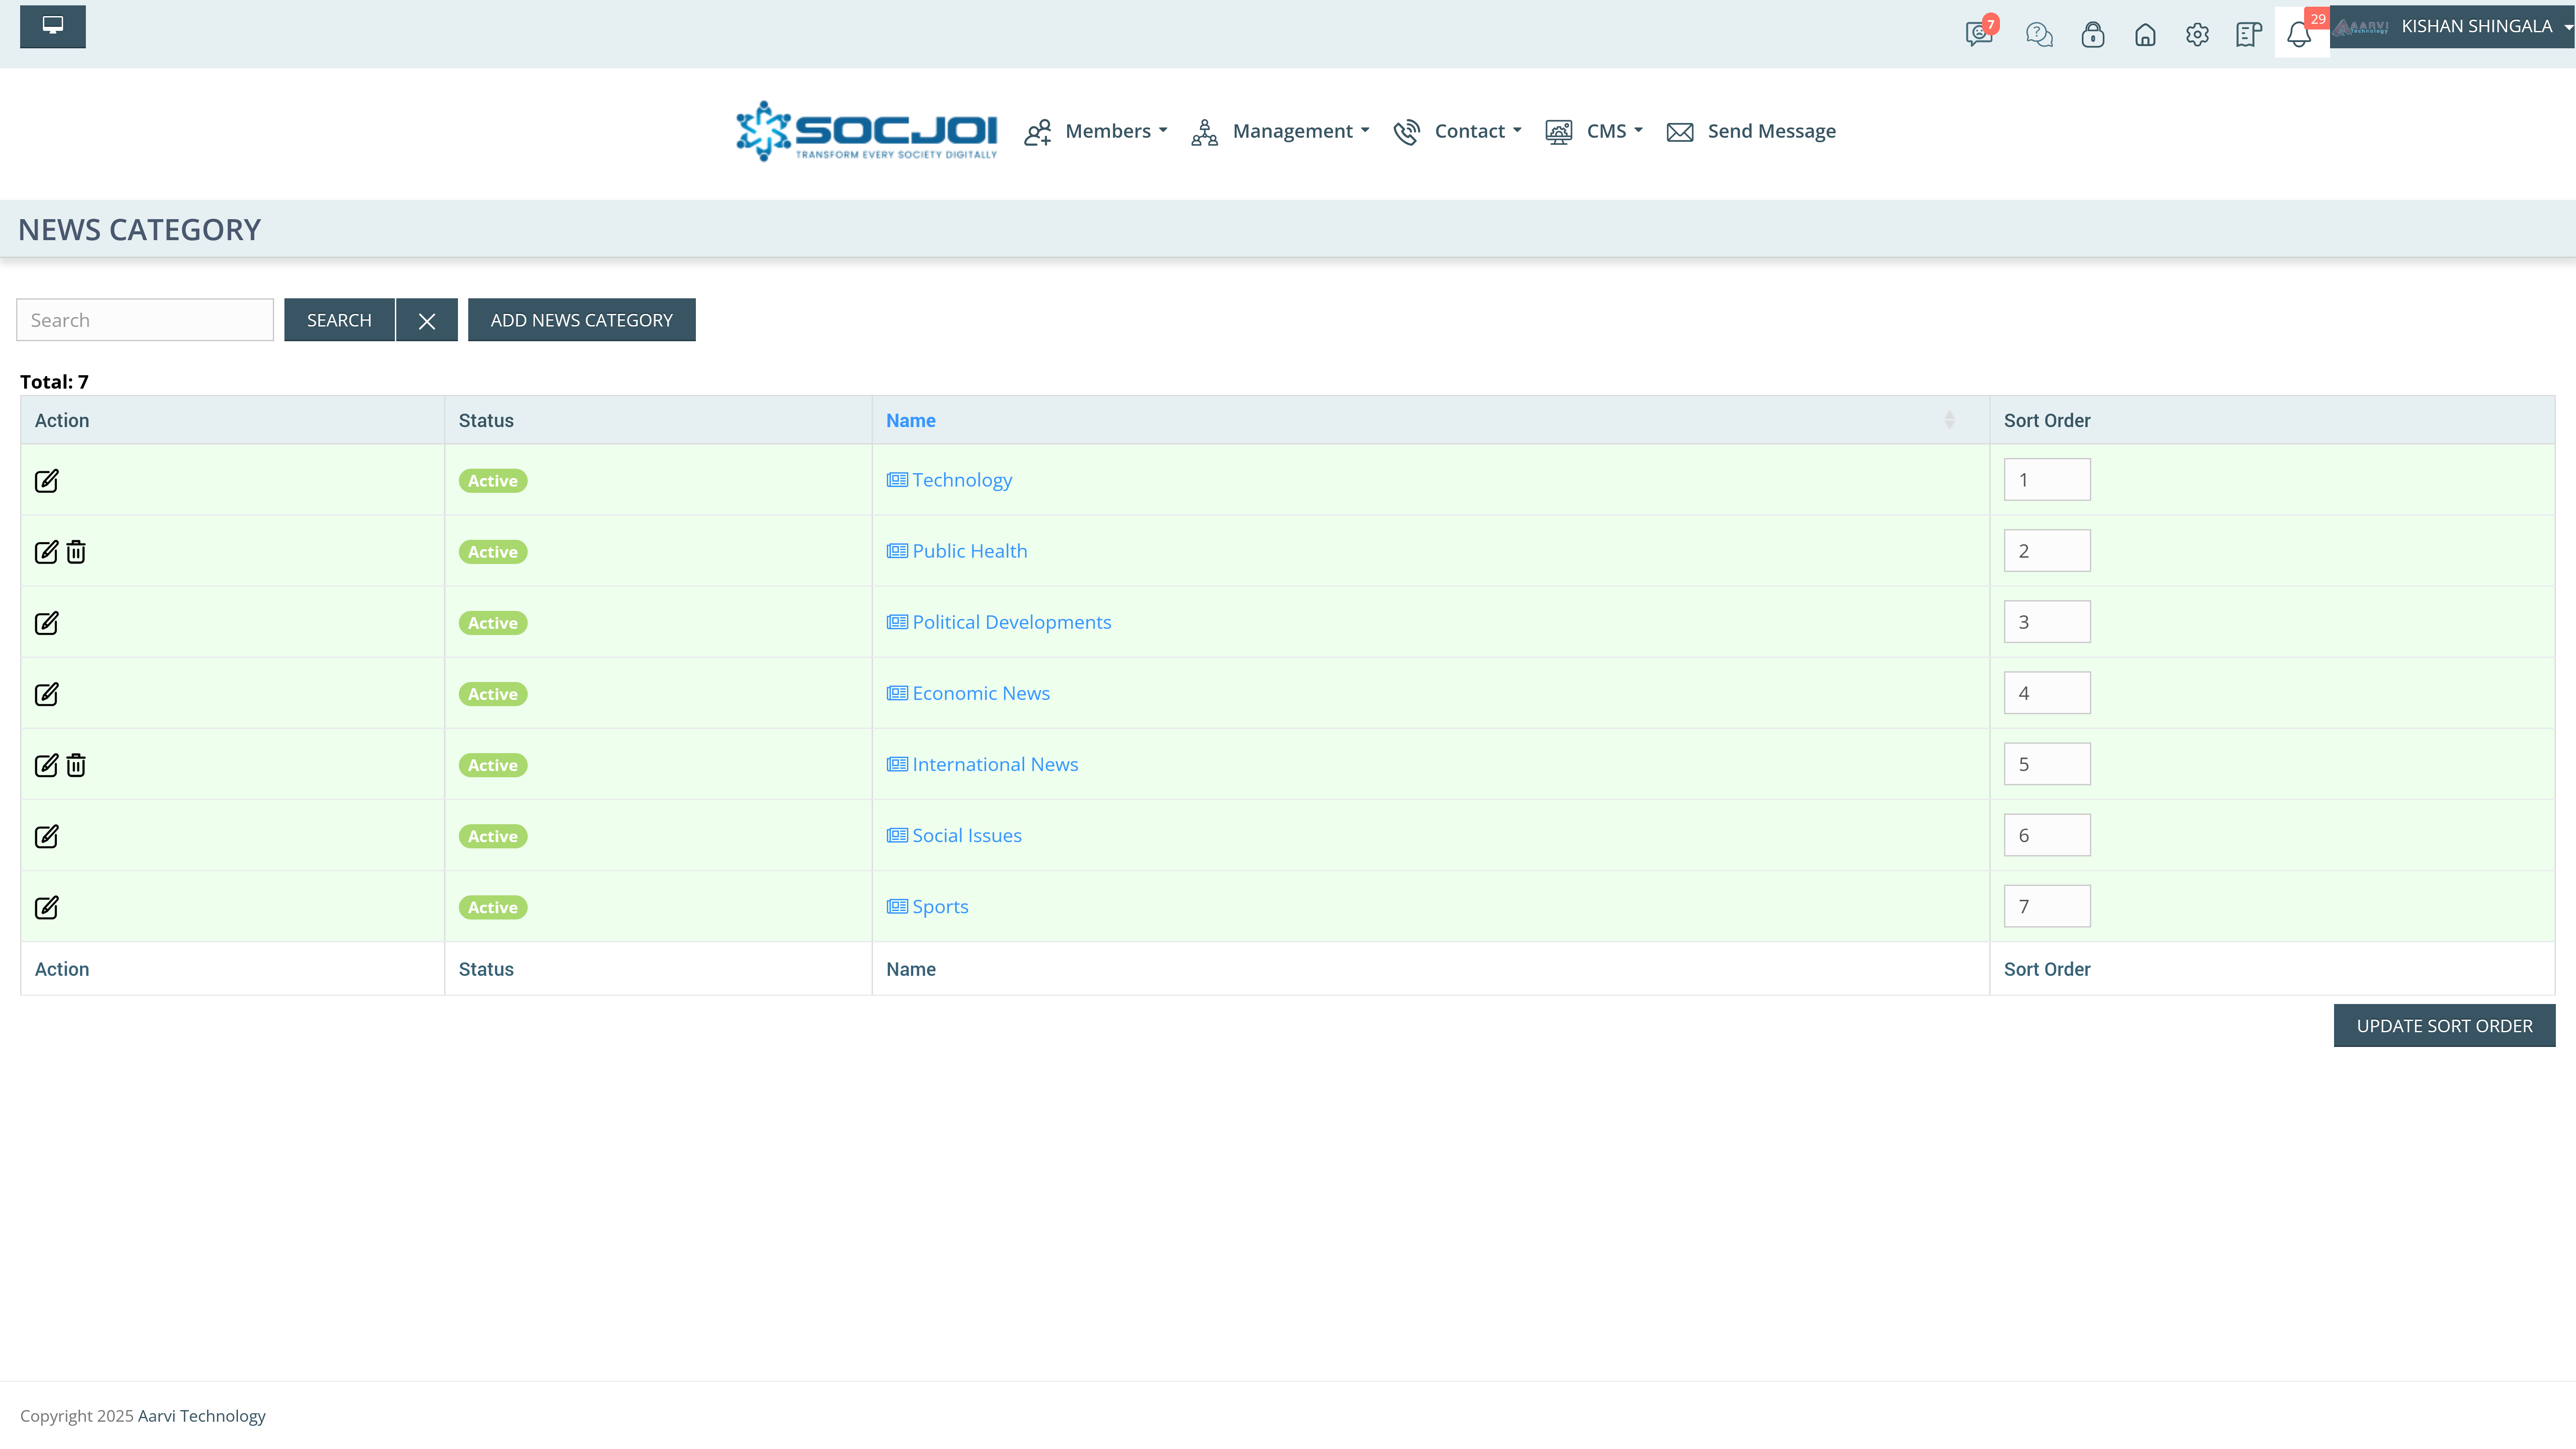This screenshot has width=2576, height=1449.
Task: Click the sort order field for Sports
Action: [2047, 906]
